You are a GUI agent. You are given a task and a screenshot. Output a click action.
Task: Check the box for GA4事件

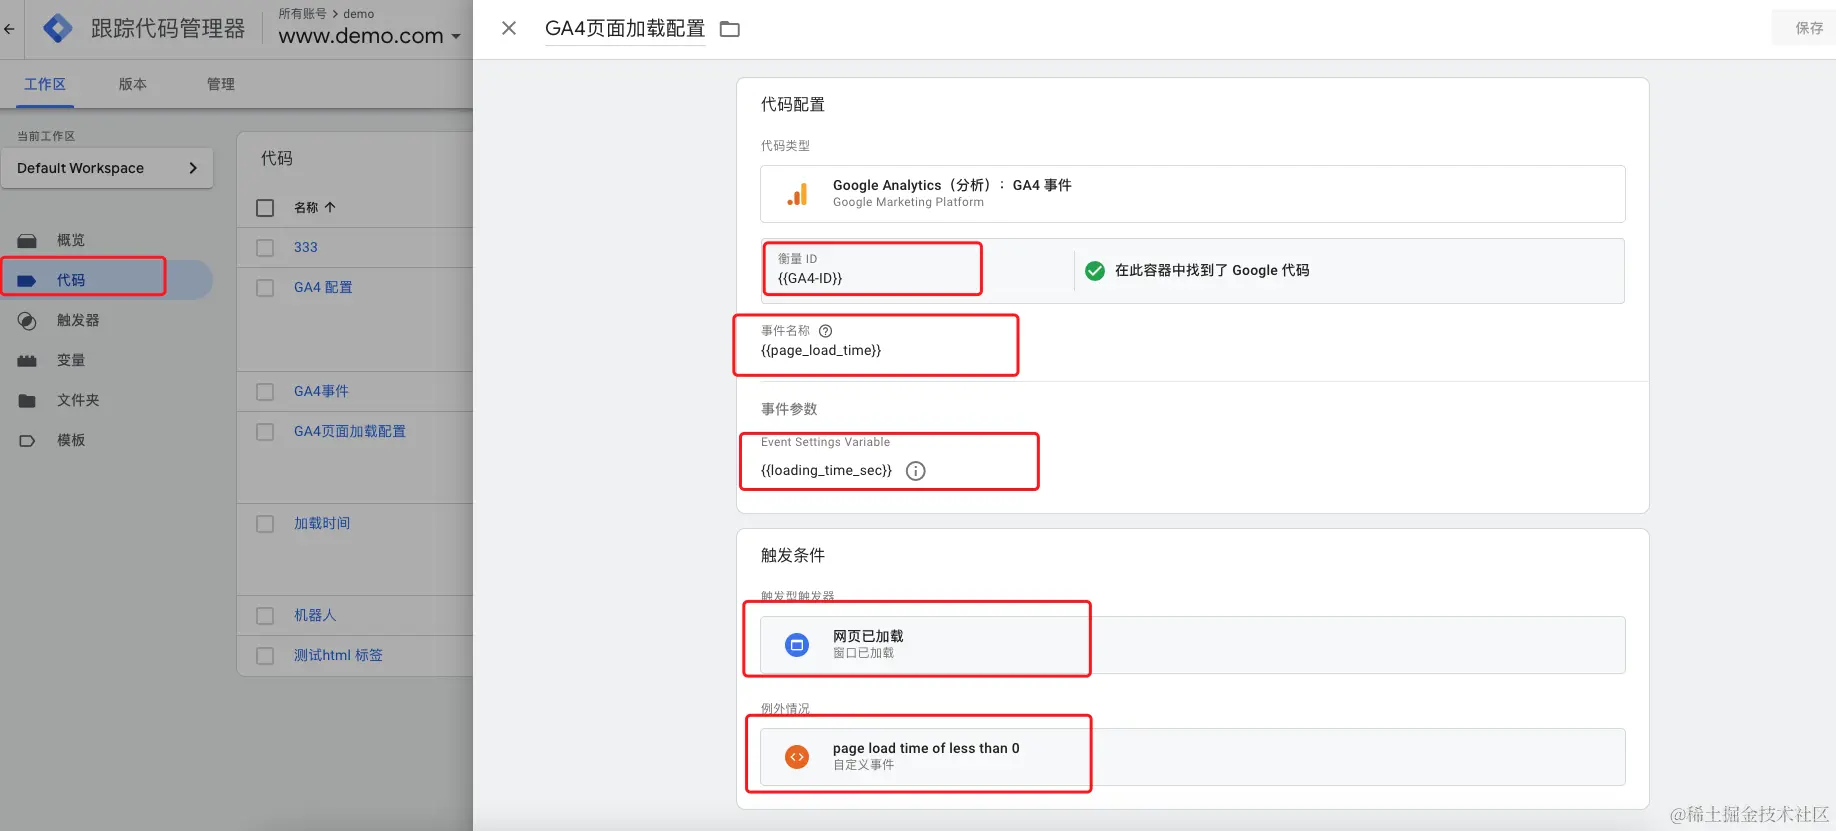[x=265, y=391]
